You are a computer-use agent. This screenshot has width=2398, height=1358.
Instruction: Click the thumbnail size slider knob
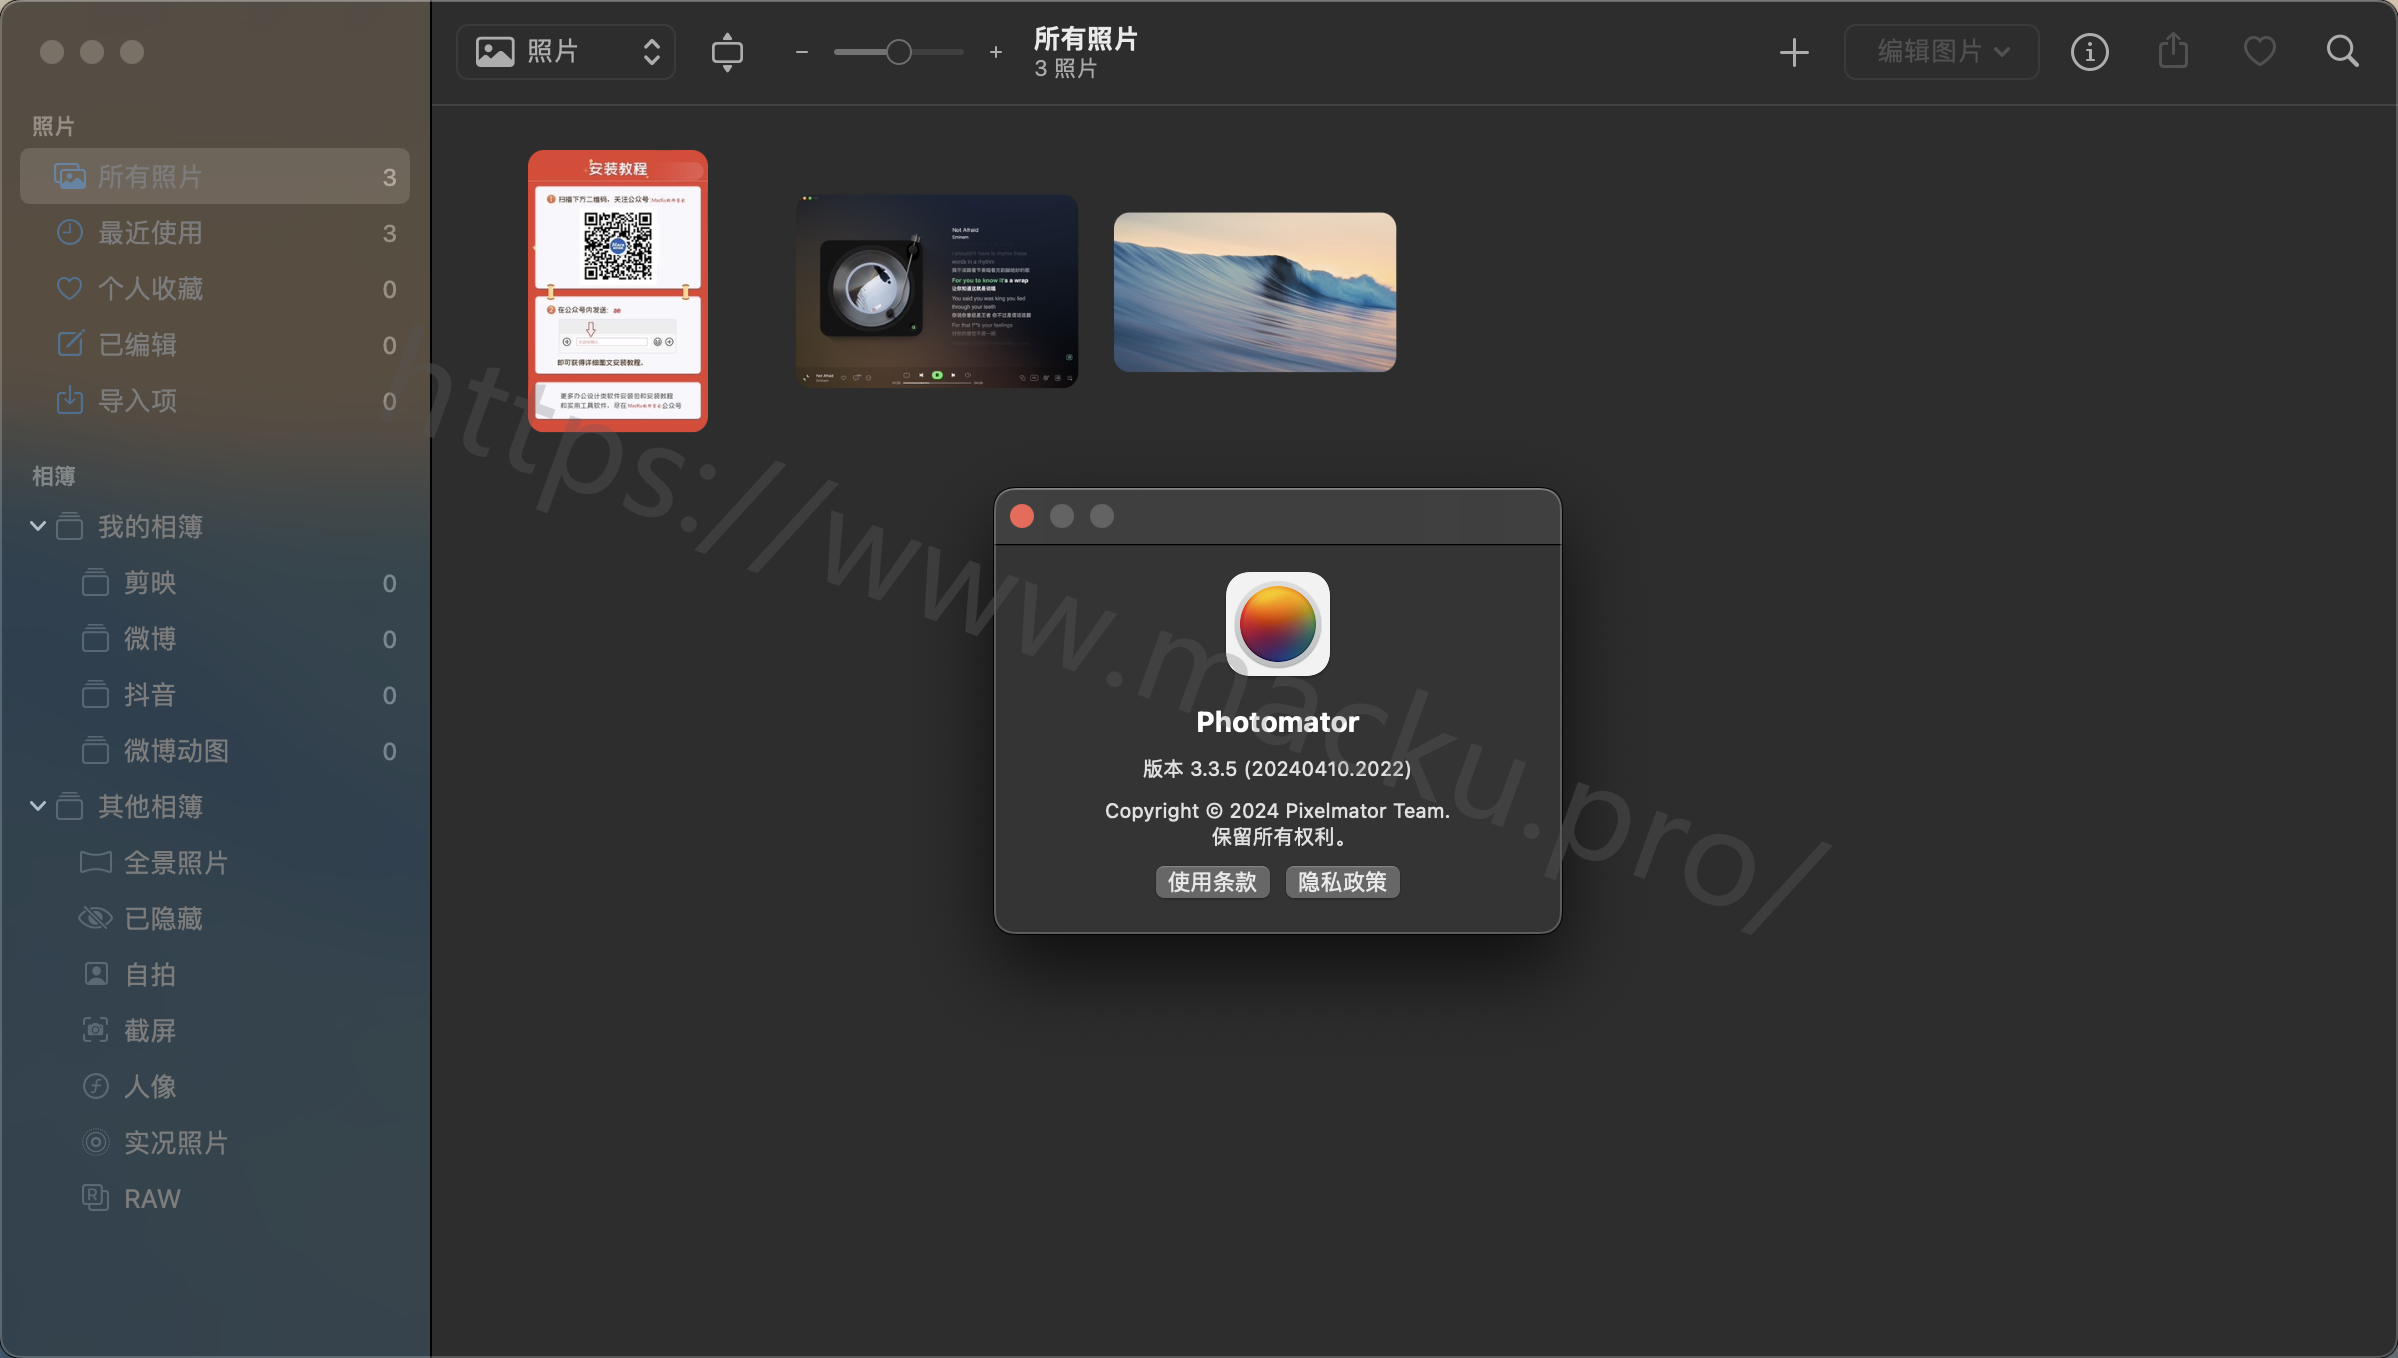[898, 52]
